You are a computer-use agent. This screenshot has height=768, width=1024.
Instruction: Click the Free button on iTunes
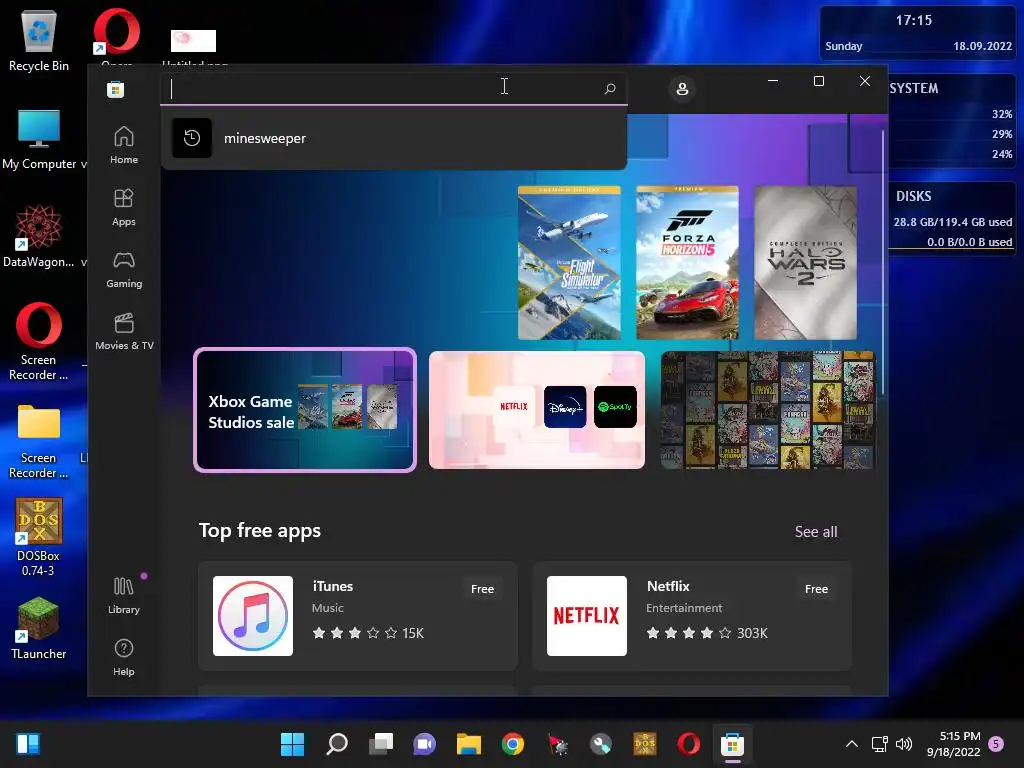click(x=483, y=588)
